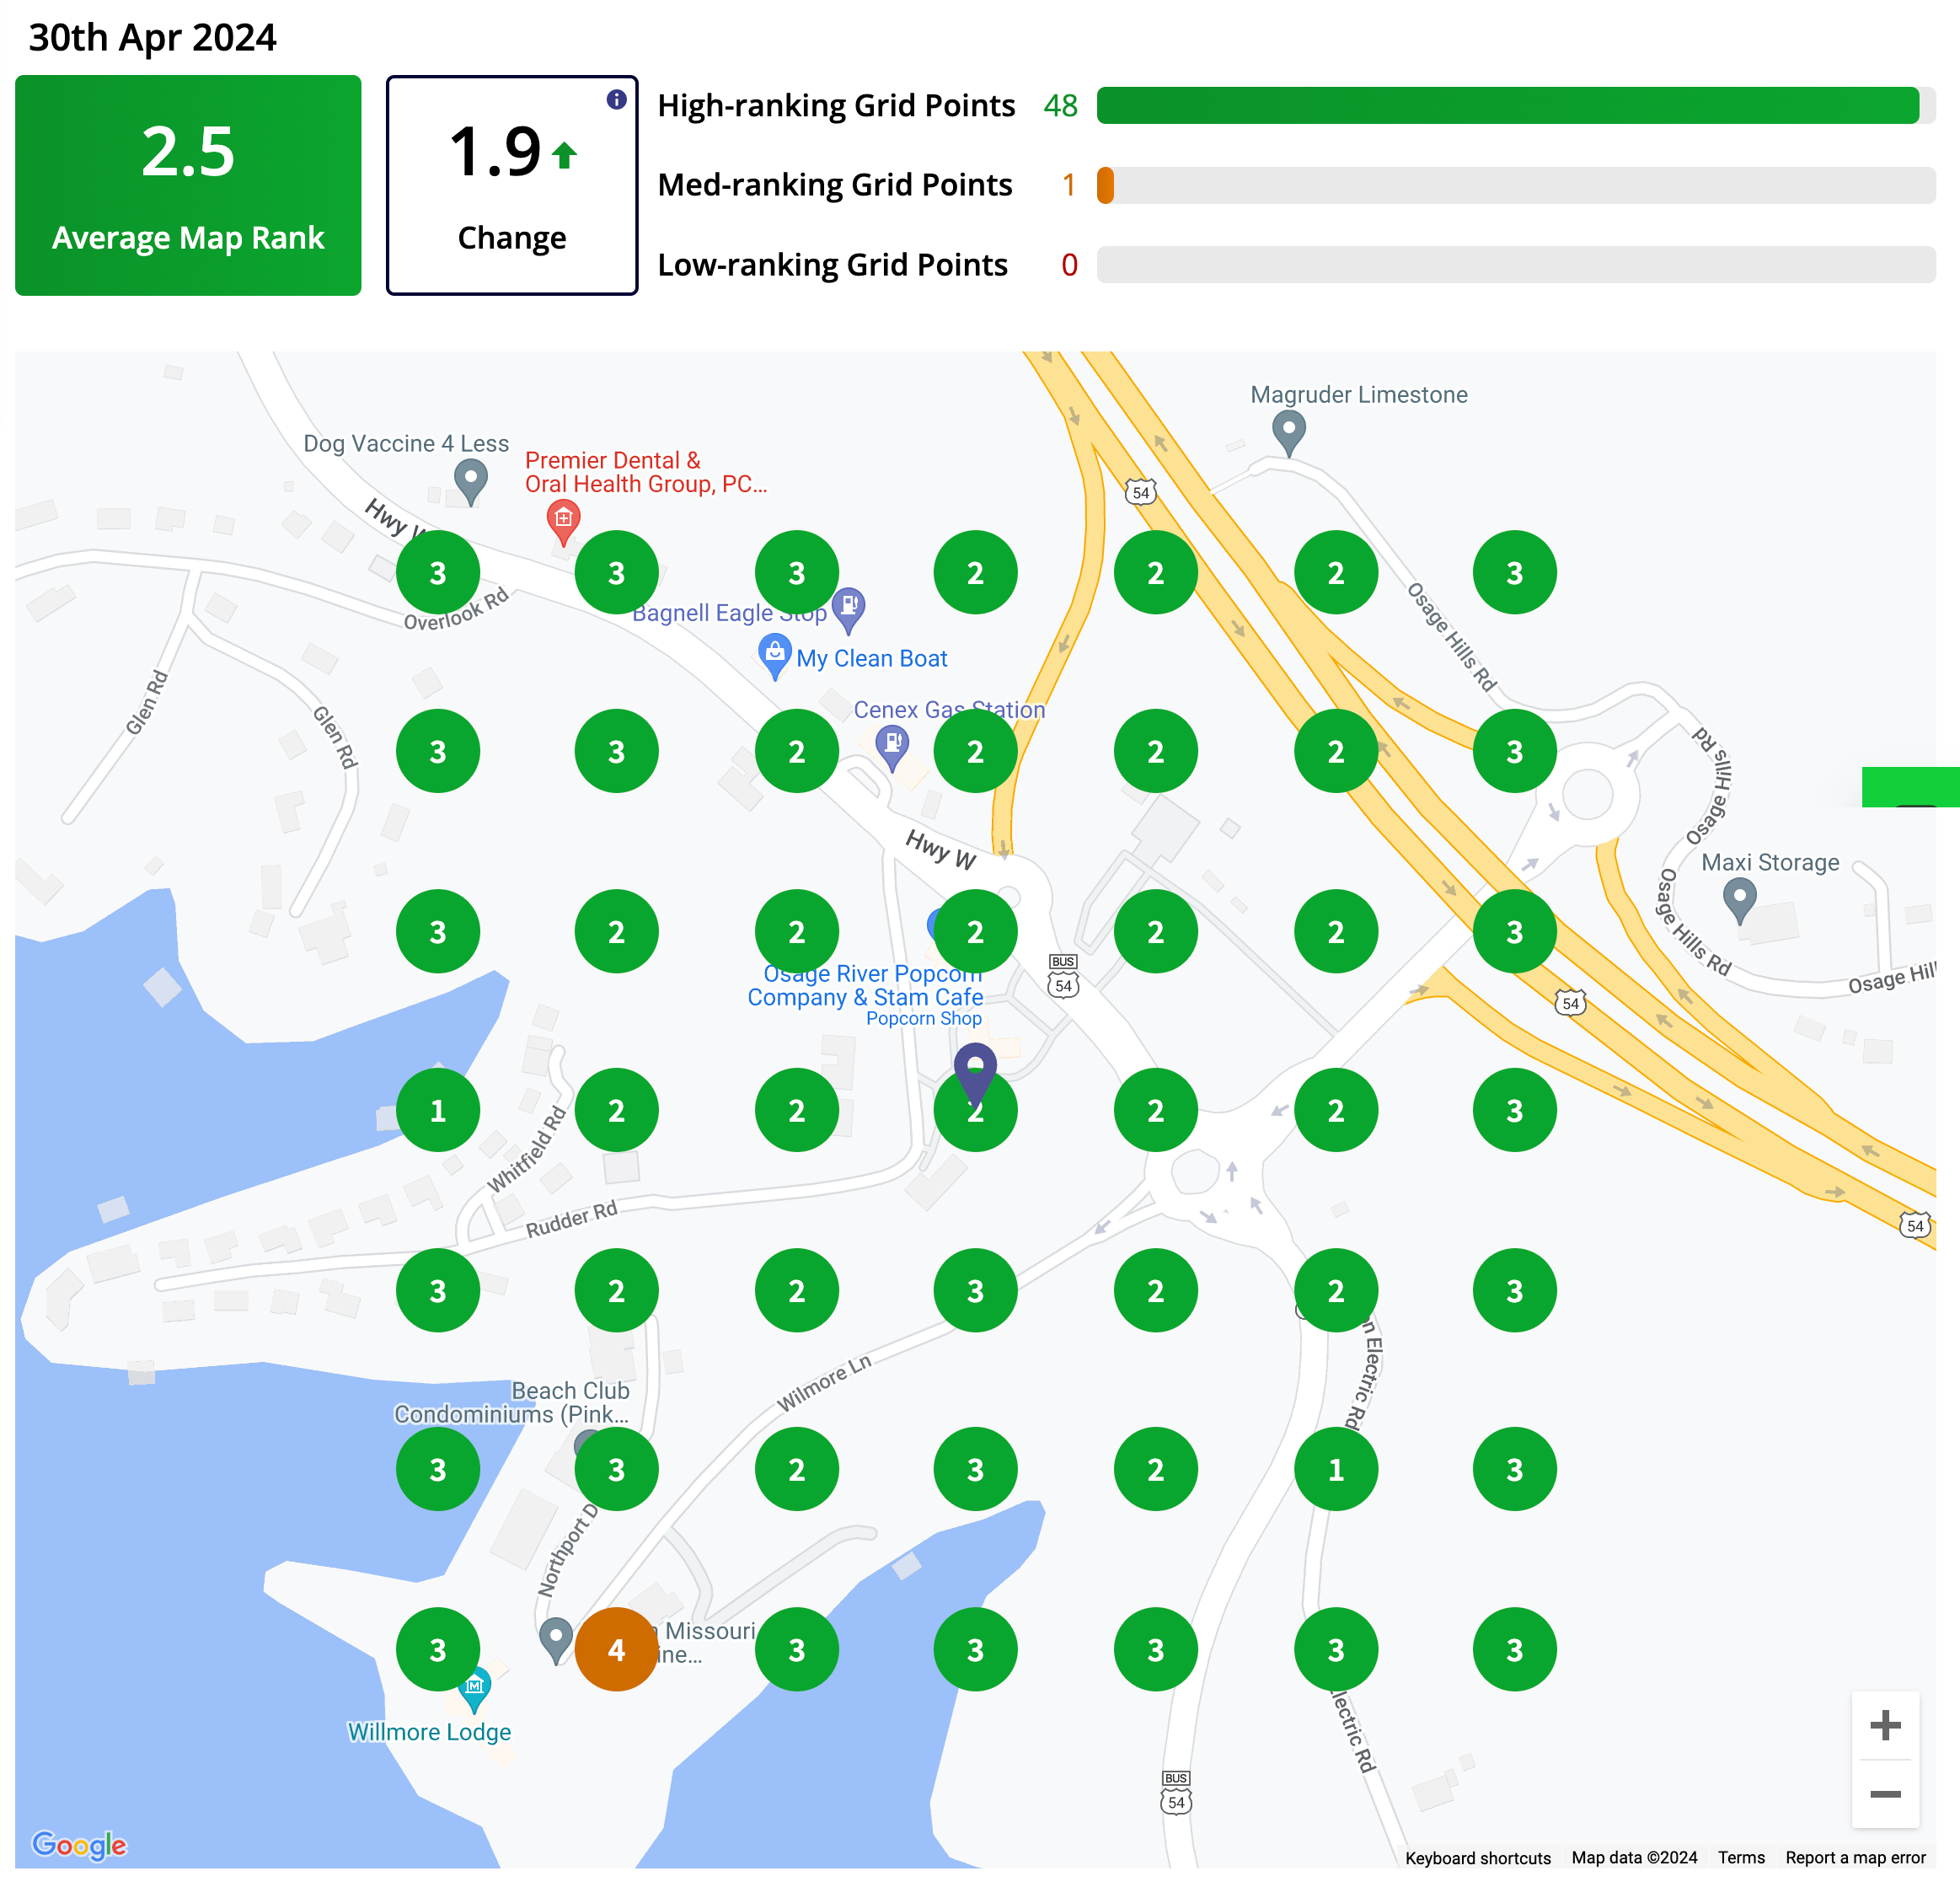Click the orange grid point ranked 4

[616, 1649]
